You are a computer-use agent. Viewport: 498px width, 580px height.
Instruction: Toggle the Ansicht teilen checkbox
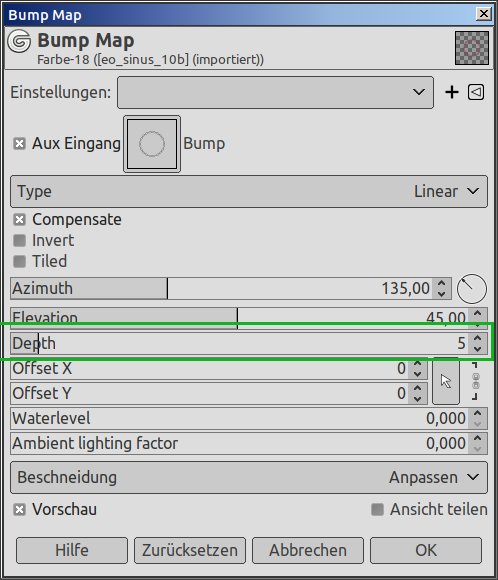[x=377, y=509]
